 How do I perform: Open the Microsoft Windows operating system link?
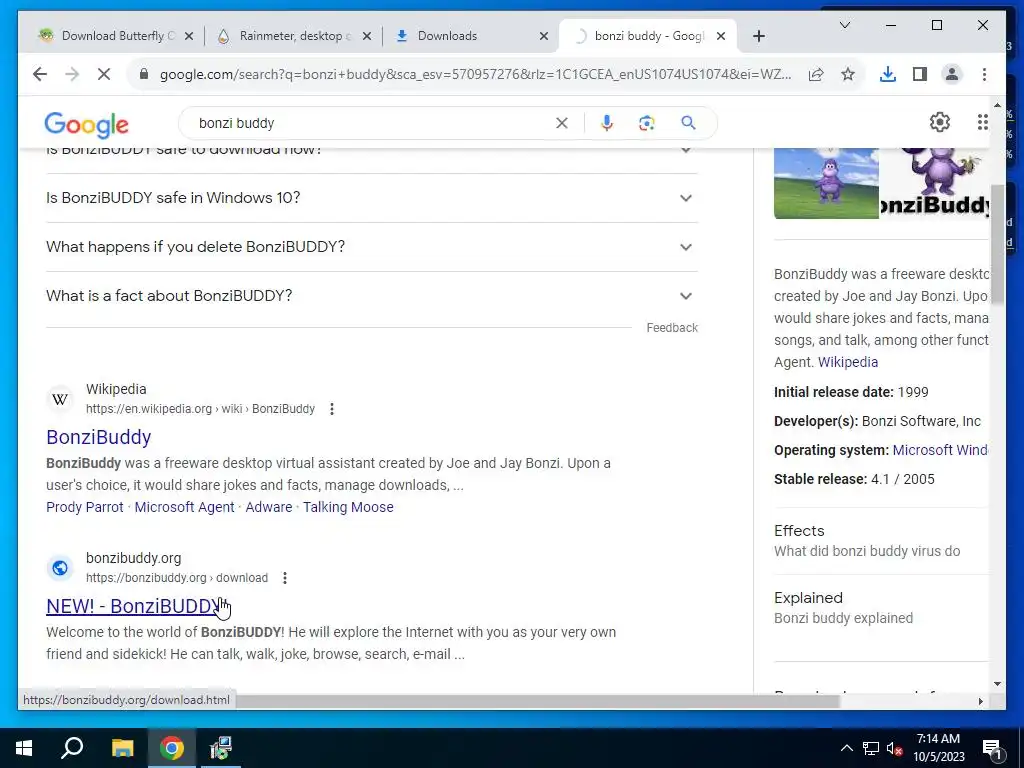pos(940,450)
